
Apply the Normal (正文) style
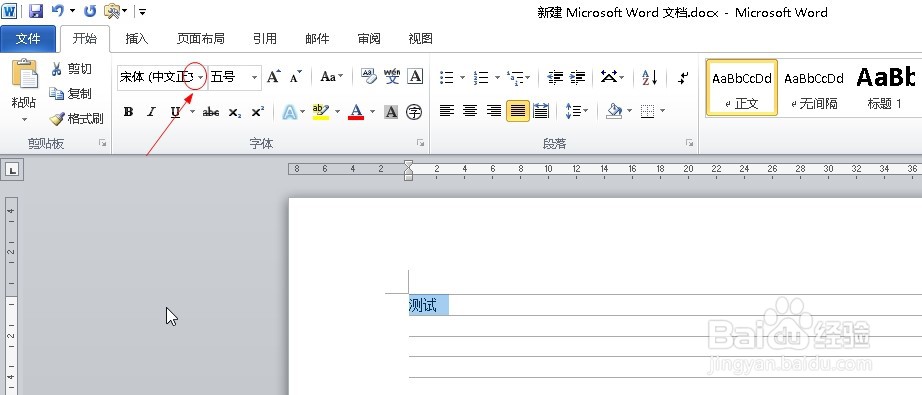coord(741,87)
